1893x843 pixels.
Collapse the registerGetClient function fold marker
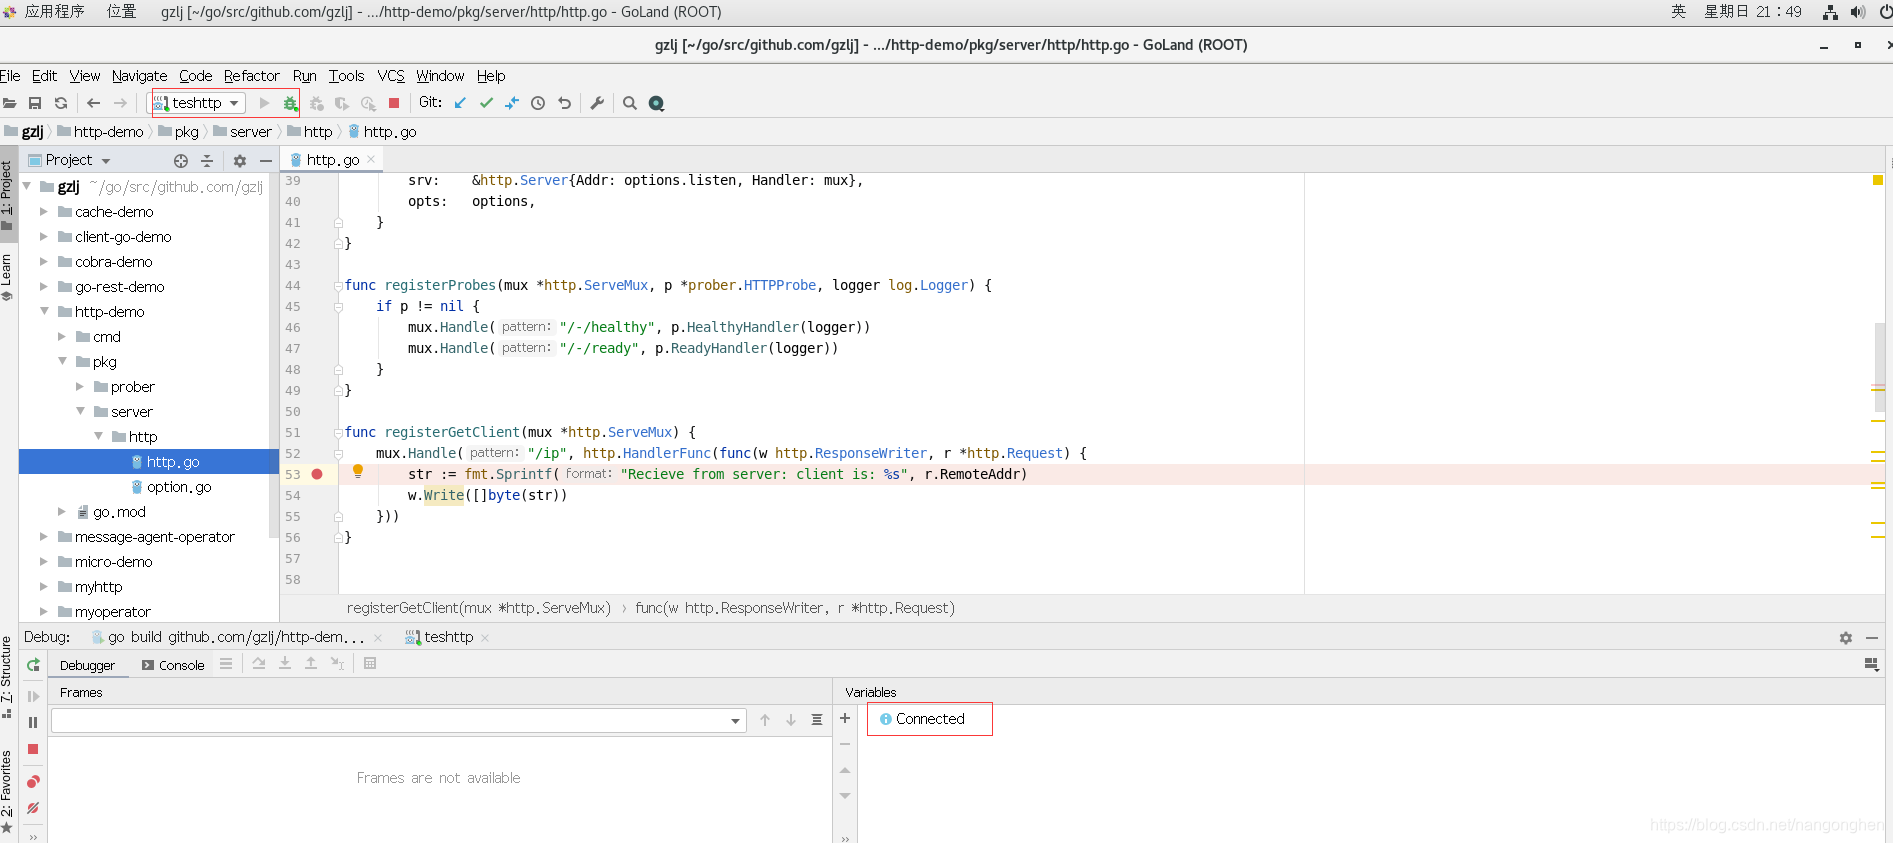(338, 432)
